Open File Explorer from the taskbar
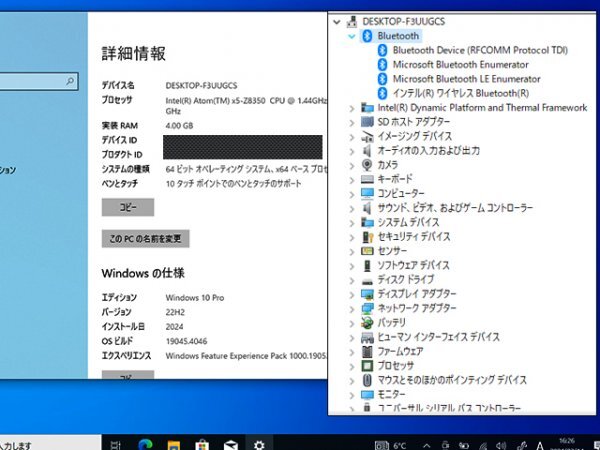The width and height of the screenshot is (600, 450). point(174,445)
